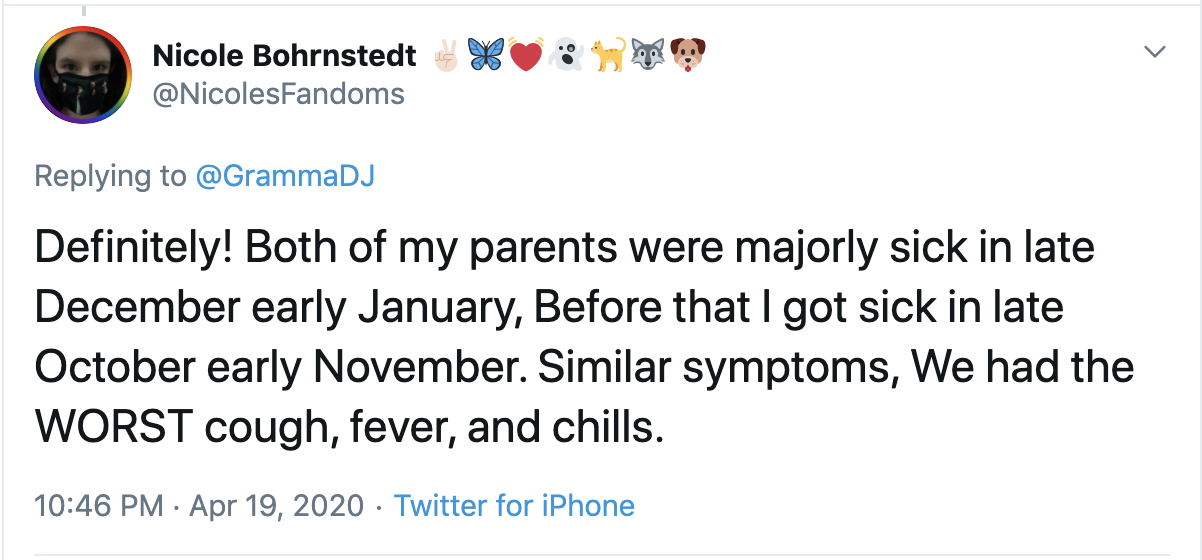Click the dog face emoji
Viewport: 1202px width, 560px height.
pos(686,57)
